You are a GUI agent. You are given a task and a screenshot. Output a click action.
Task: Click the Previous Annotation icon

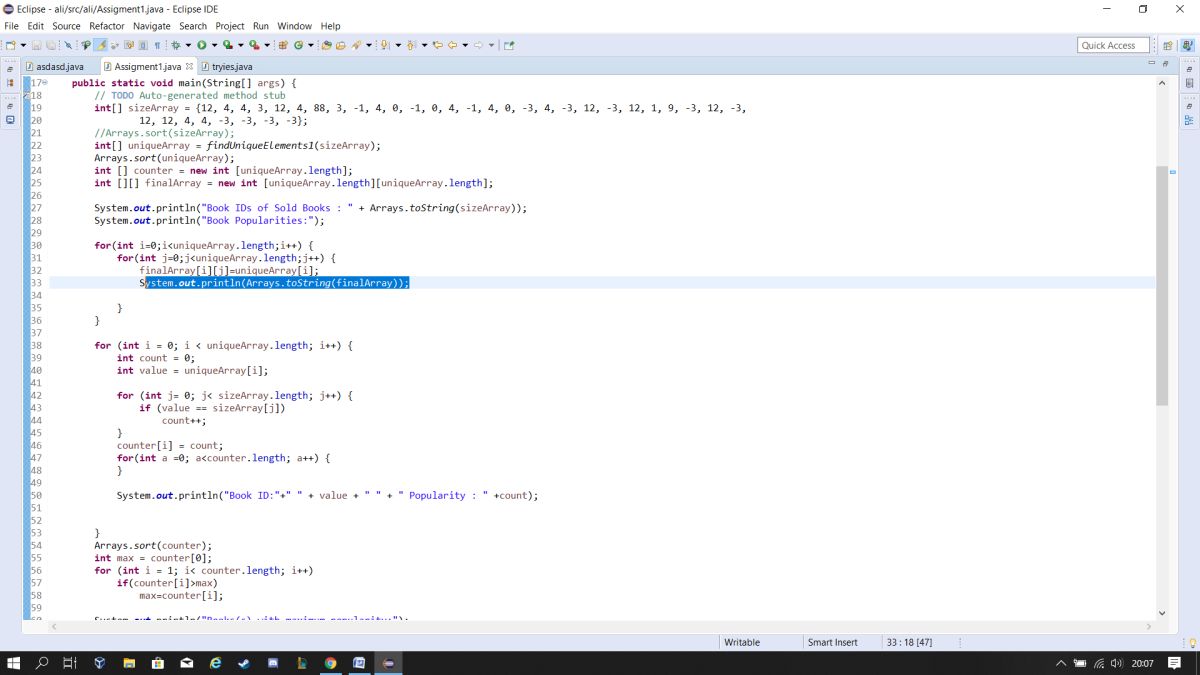[x=411, y=45]
